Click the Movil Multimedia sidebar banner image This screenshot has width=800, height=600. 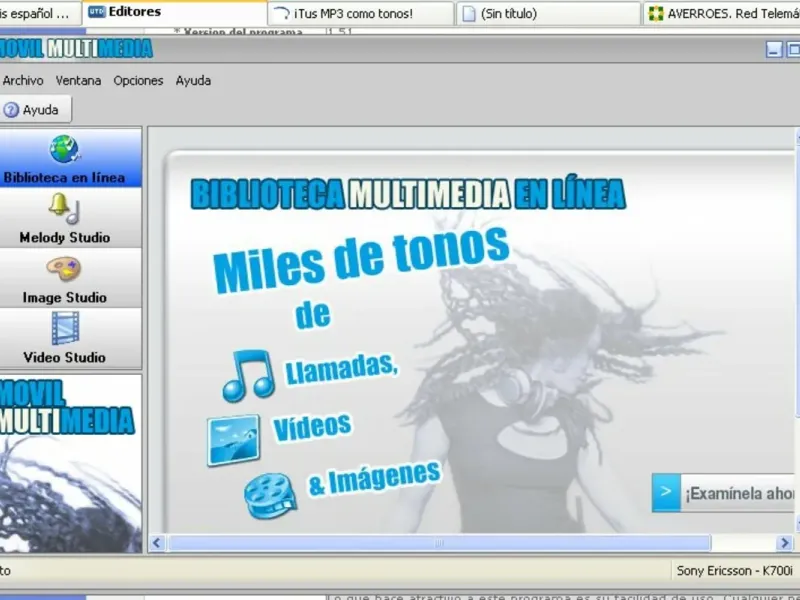(70, 464)
